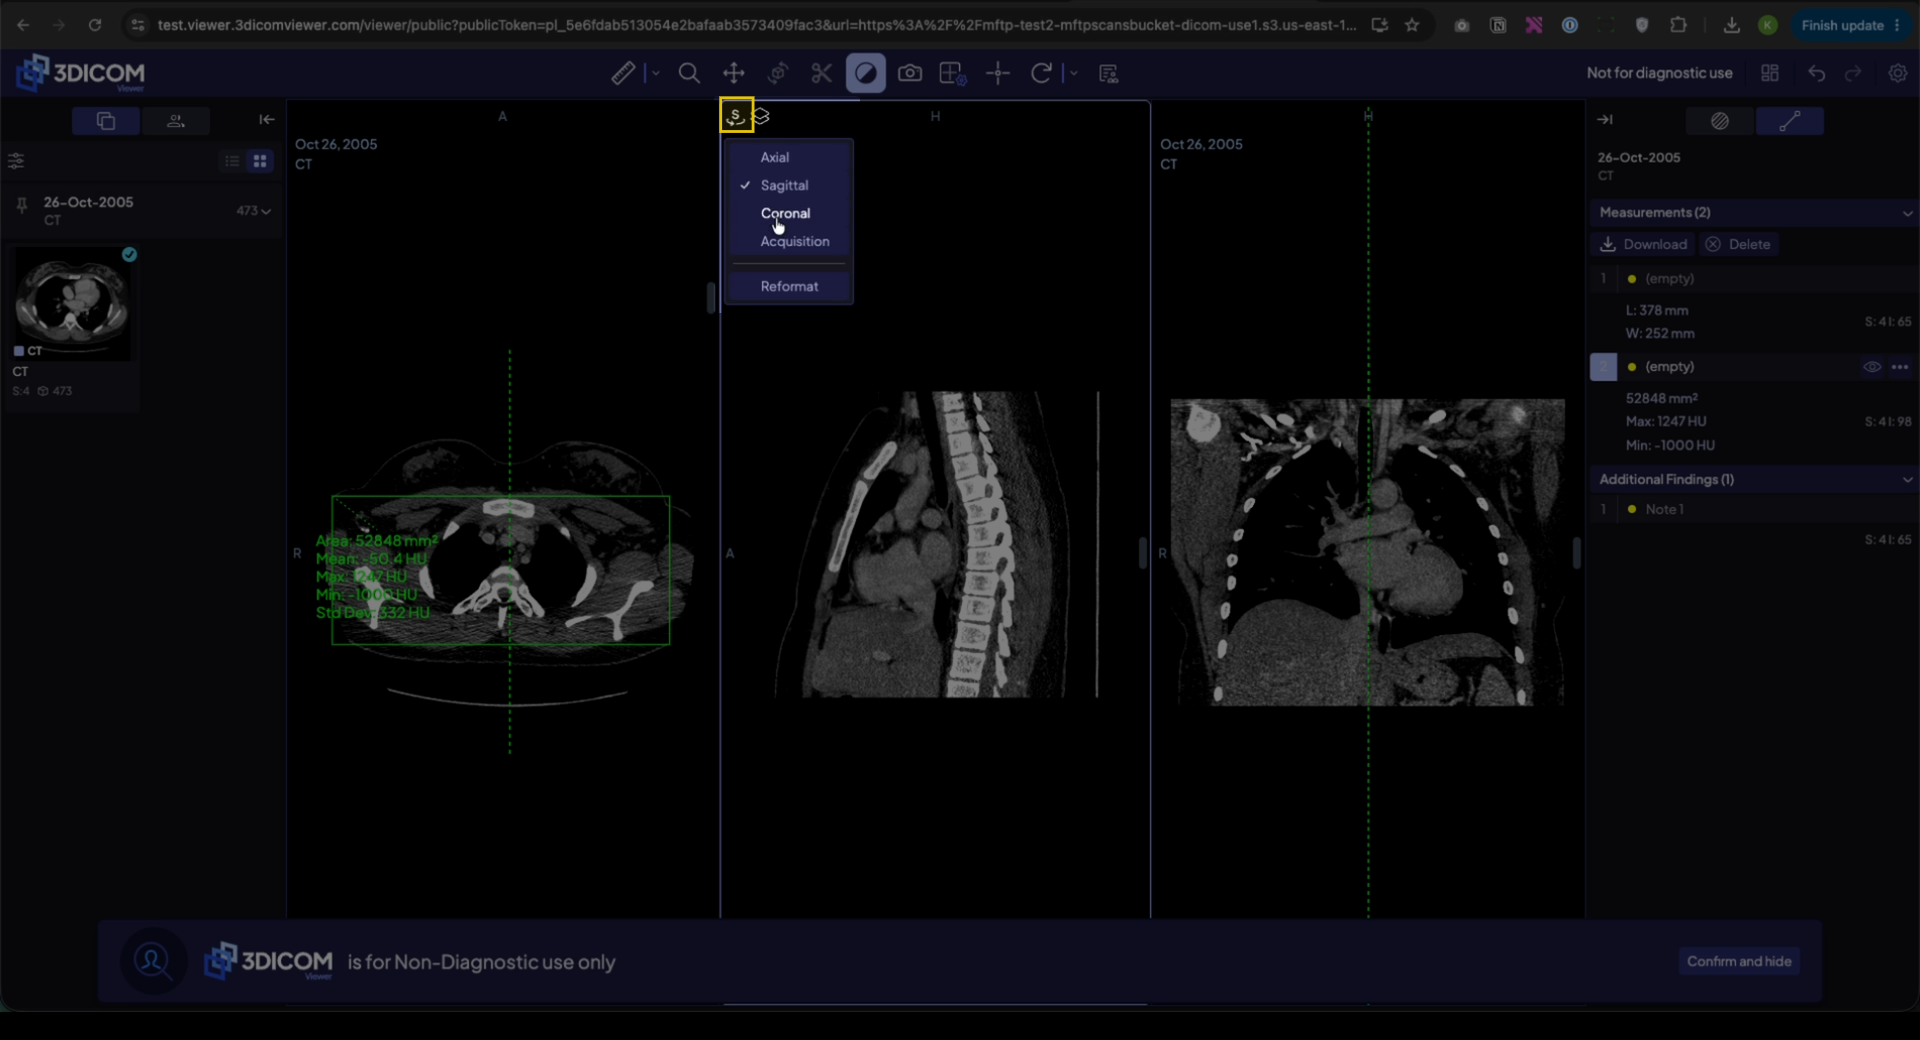1920x1040 pixels.
Task: Collapse the Measurements (2) section
Action: click(x=1906, y=213)
